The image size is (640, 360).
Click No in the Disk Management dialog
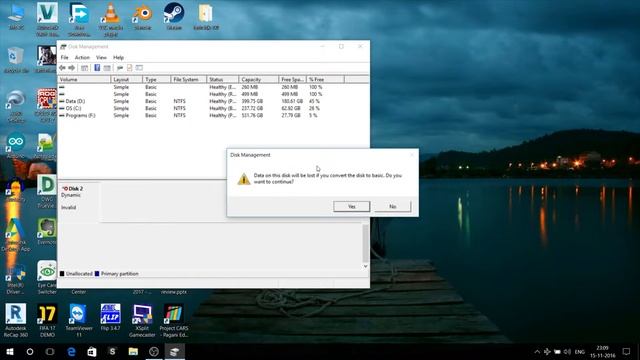[392, 207]
